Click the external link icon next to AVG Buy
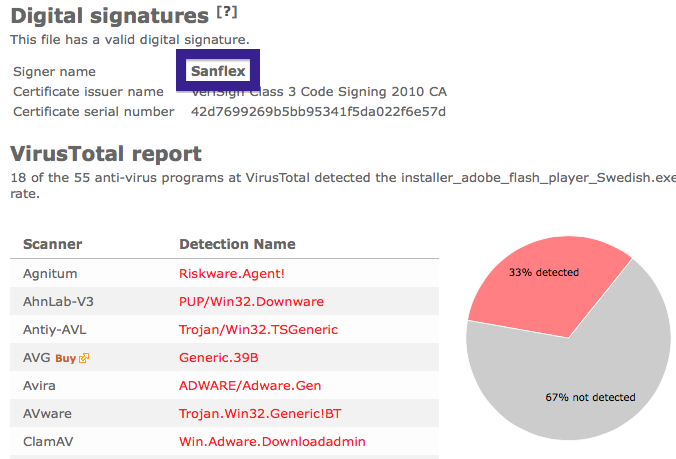The height and width of the screenshot is (459, 676). [x=84, y=358]
